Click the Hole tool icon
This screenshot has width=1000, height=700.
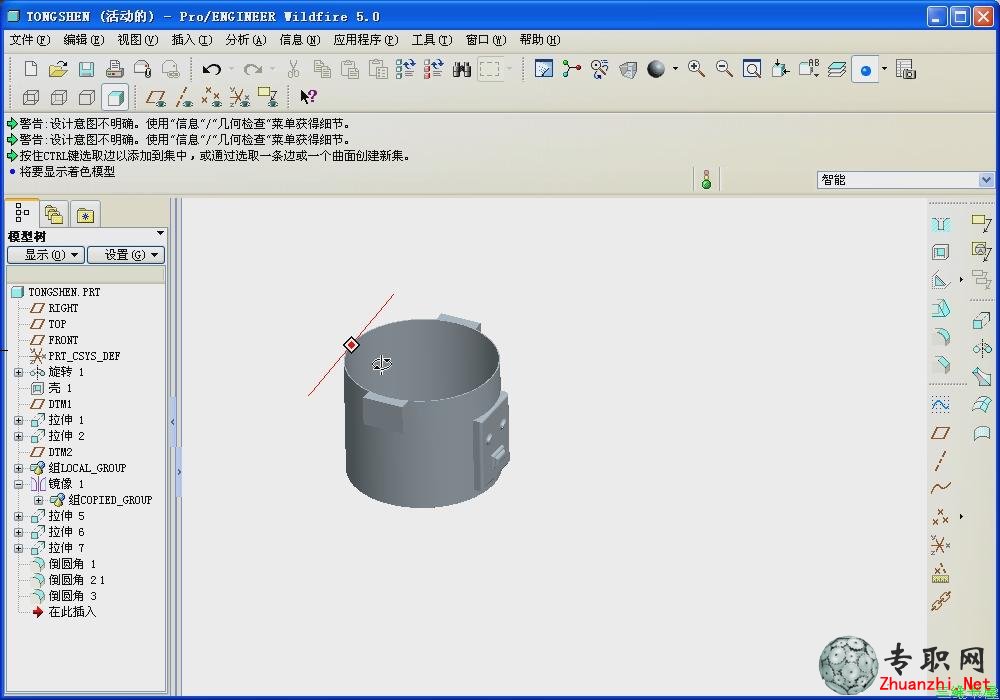coord(941,224)
